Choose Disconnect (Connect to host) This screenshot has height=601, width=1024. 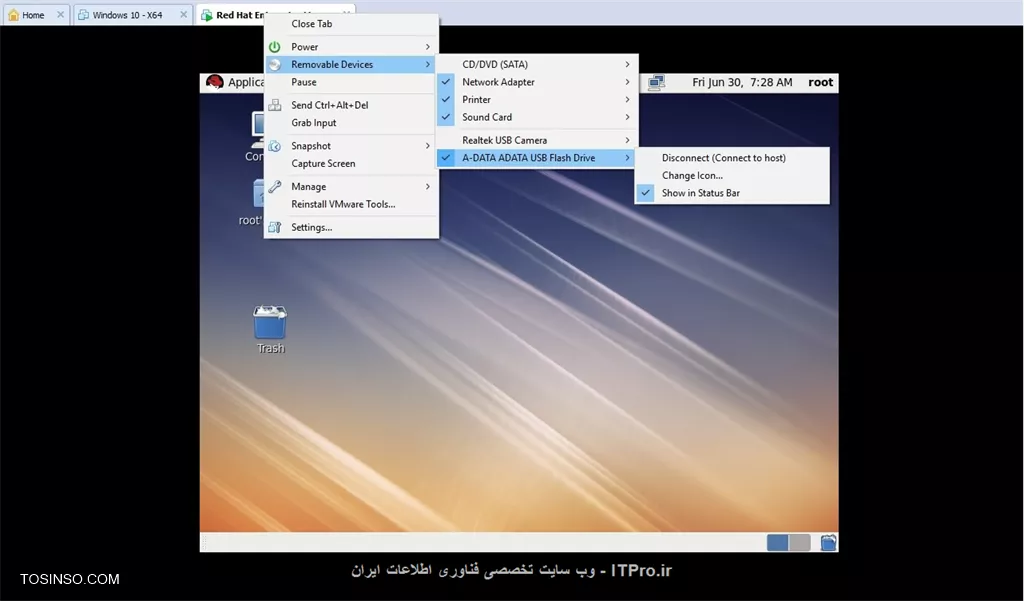point(732,158)
